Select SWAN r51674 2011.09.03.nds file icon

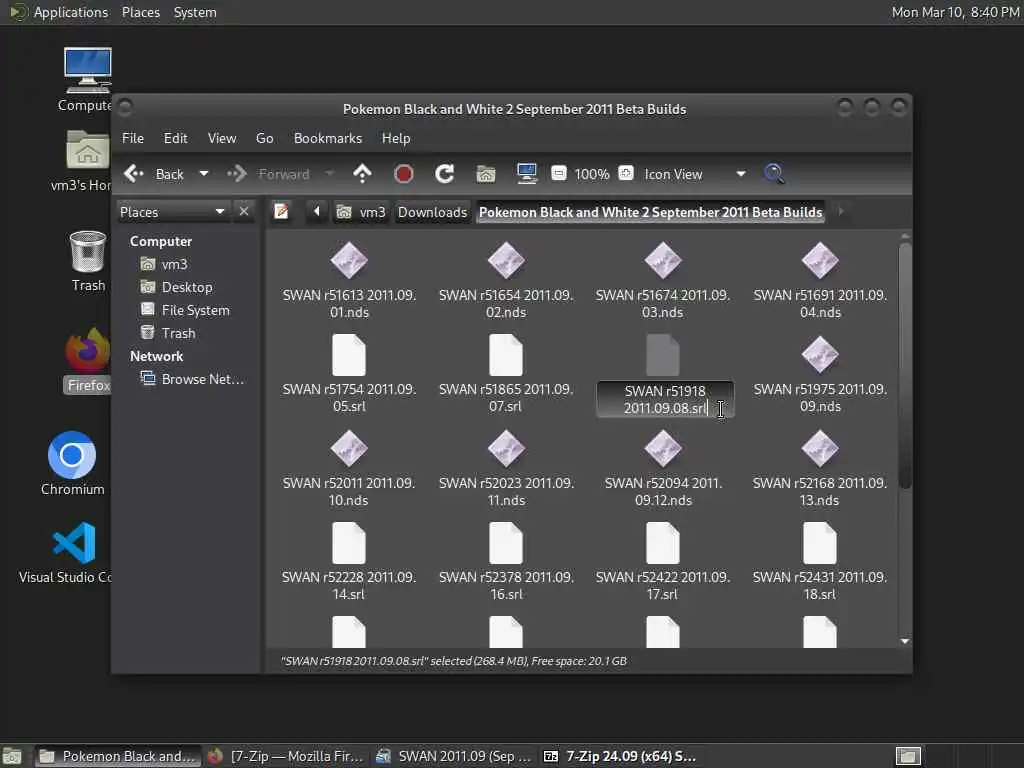coord(663,261)
